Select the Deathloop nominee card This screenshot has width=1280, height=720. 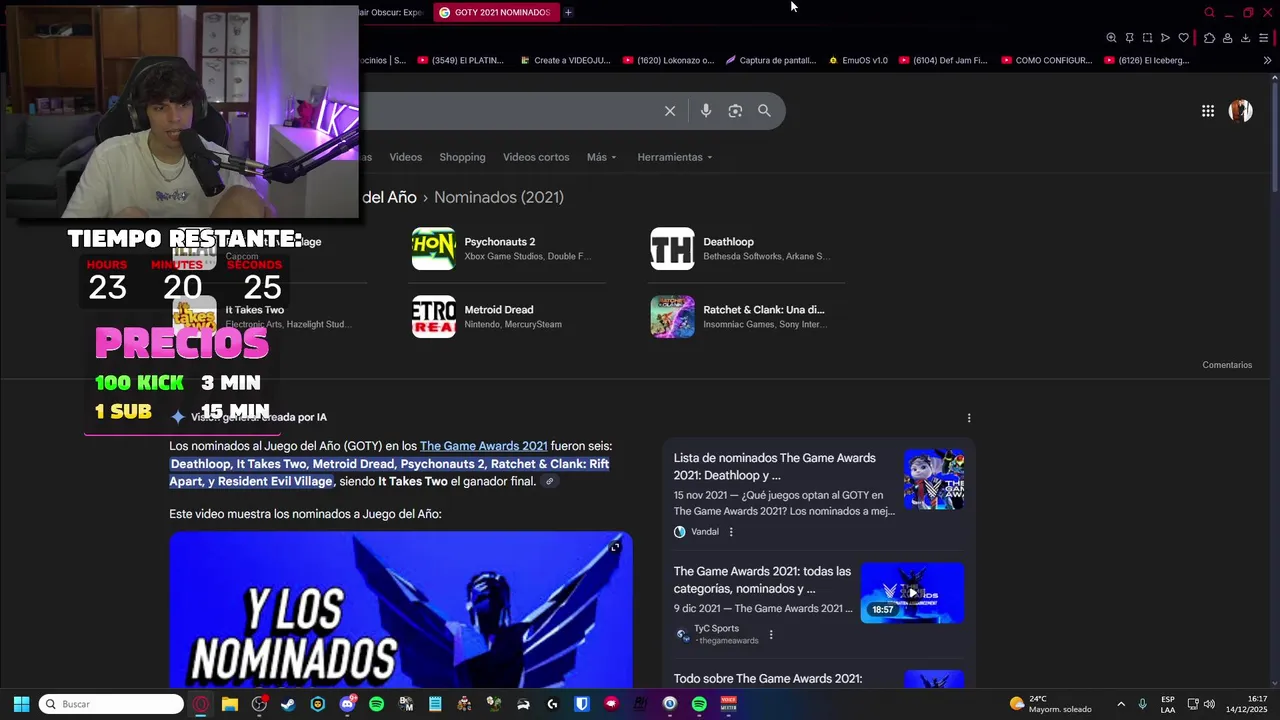[x=747, y=249]
